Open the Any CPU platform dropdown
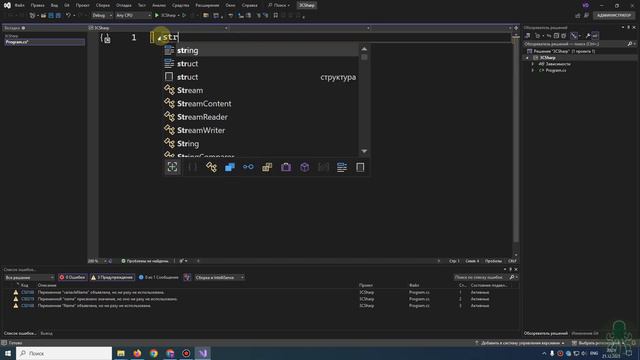Image resolution: width=640 pixels, height=360 pixels. [133, 15]
